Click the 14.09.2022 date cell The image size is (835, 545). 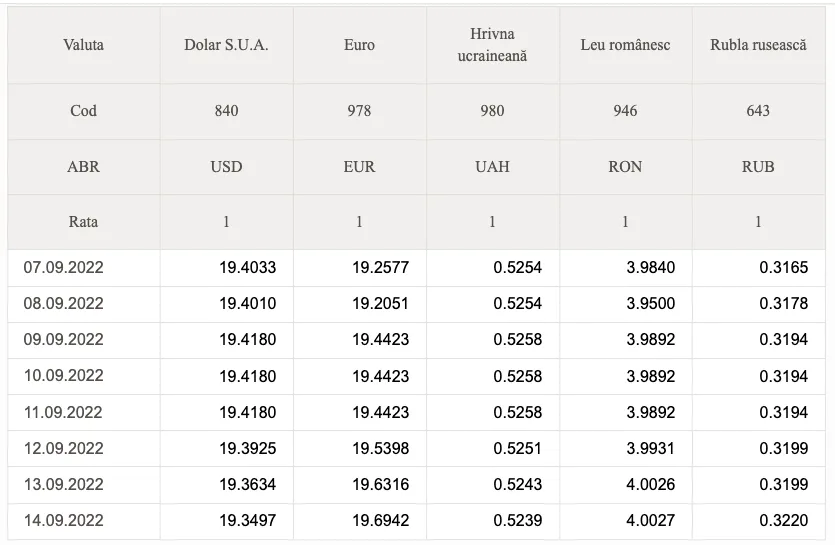tap(84, 520)
